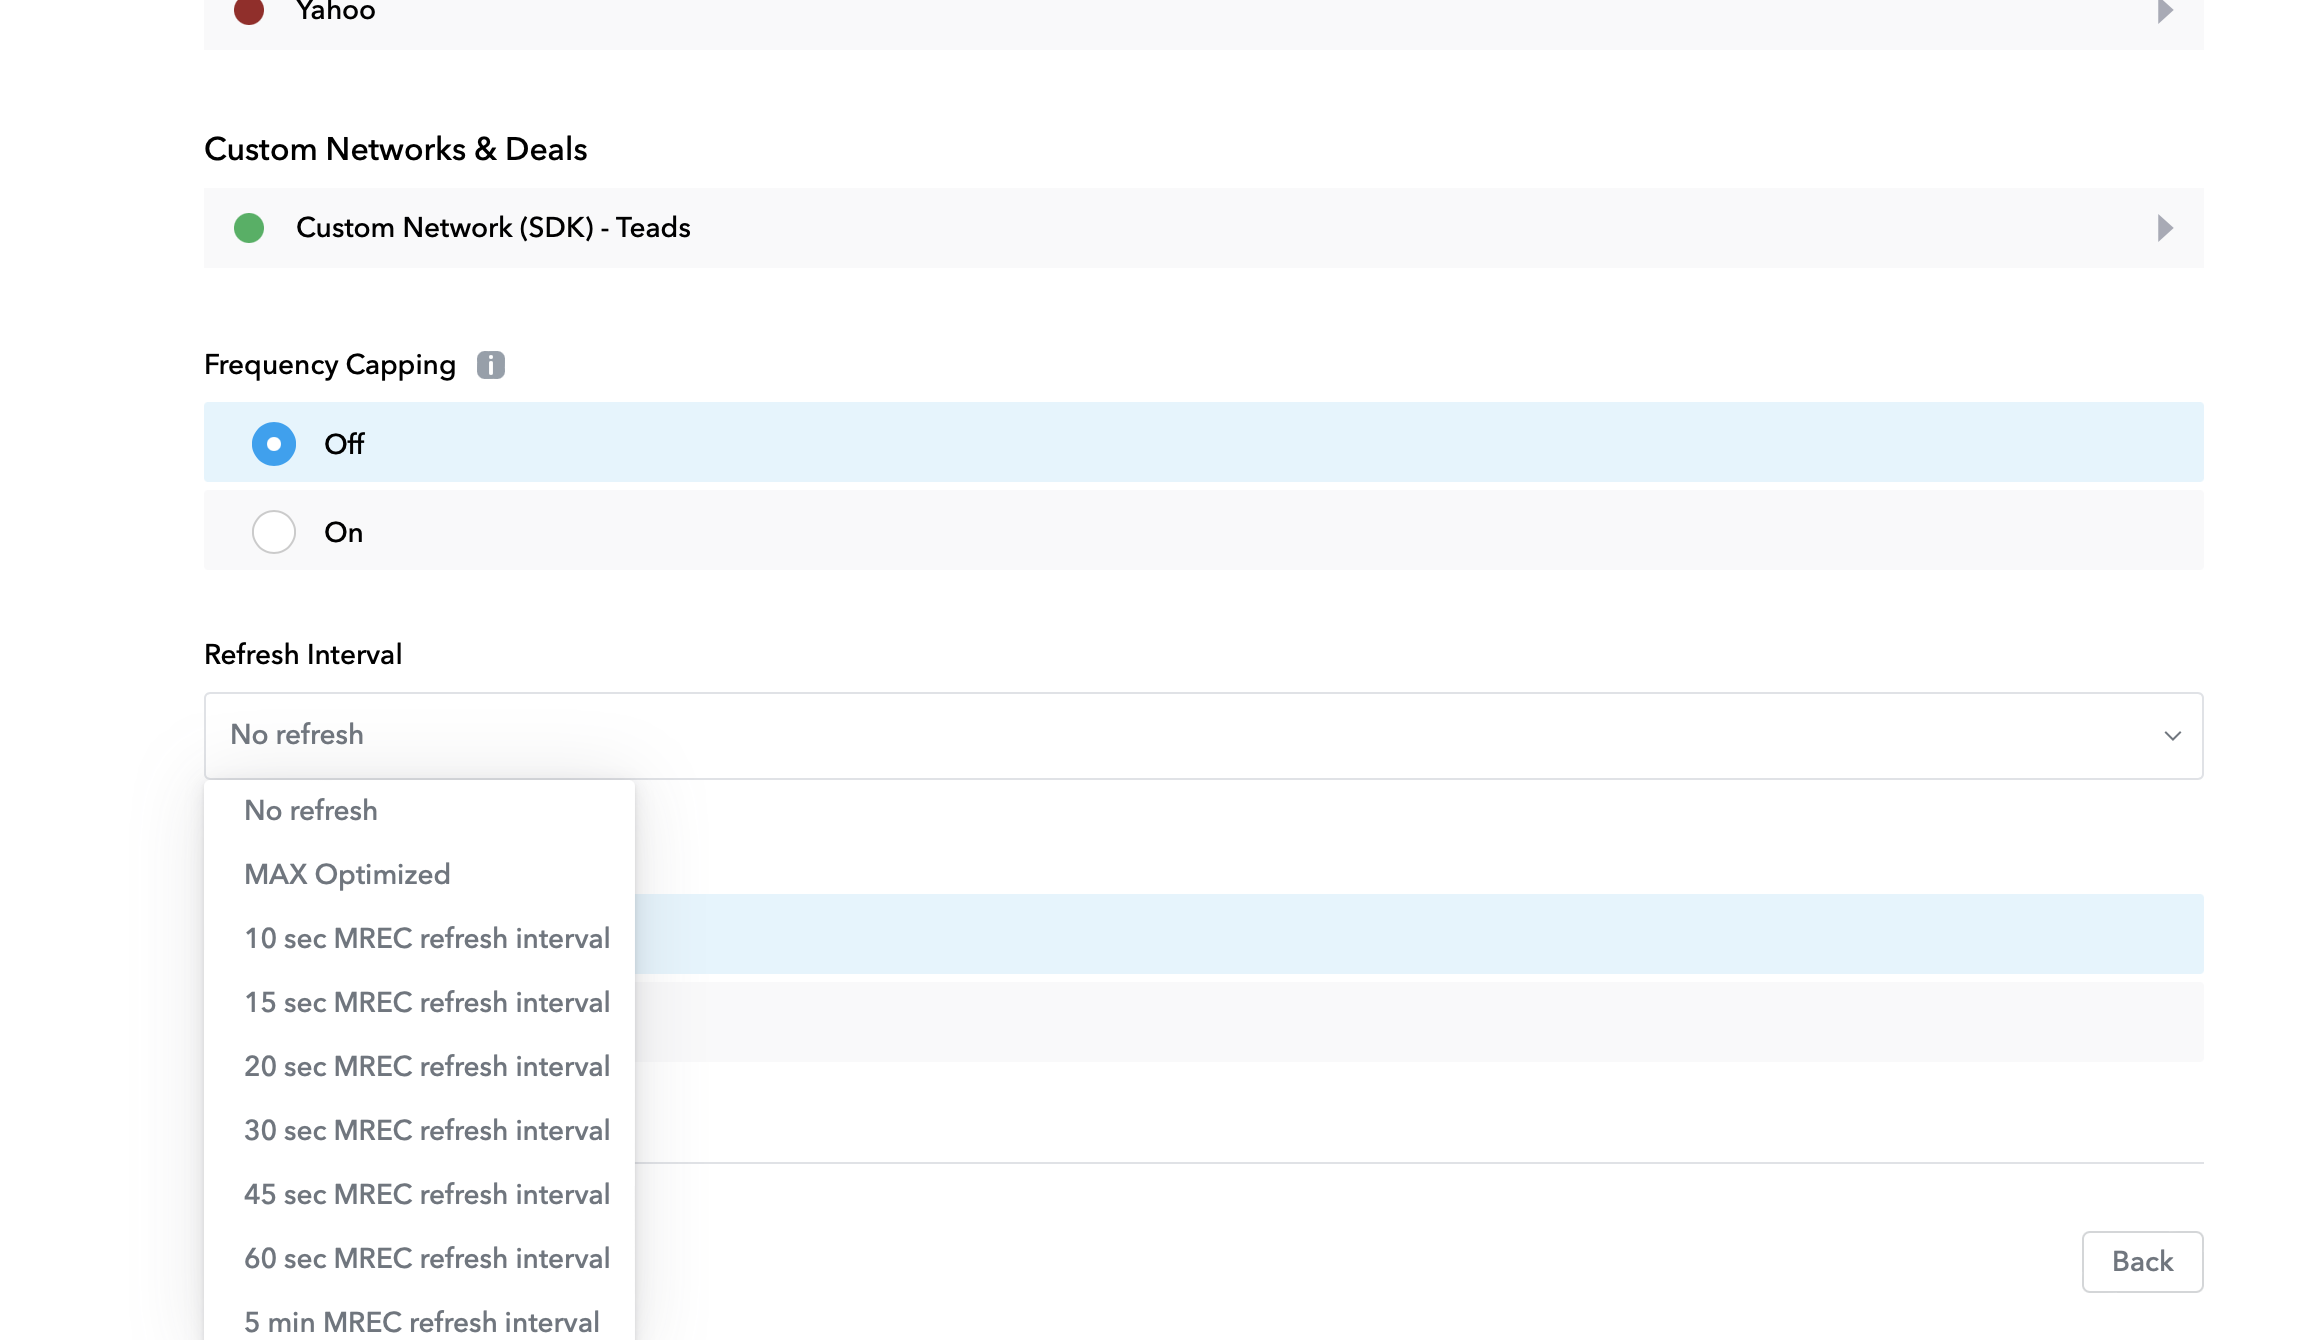Screen dimensions: 2312x1340
Task: Expand the Custom Network (SDK) - Teads row
Action: click(x=2164, y=228)
